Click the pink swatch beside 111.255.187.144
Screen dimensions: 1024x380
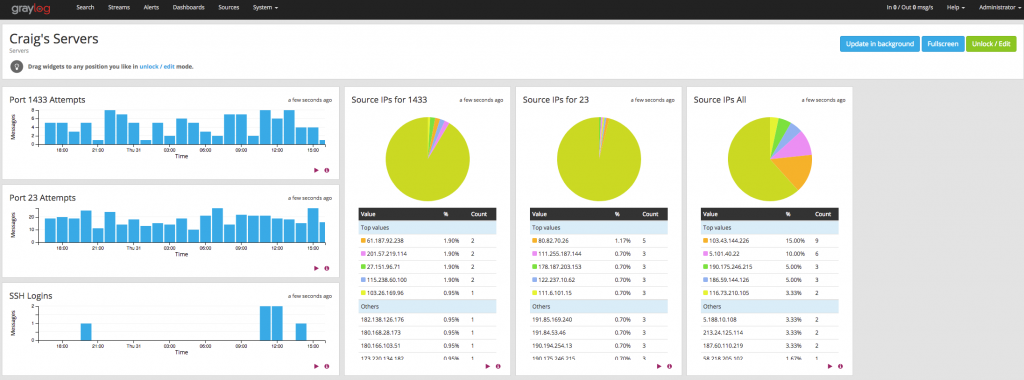[534, 253]
